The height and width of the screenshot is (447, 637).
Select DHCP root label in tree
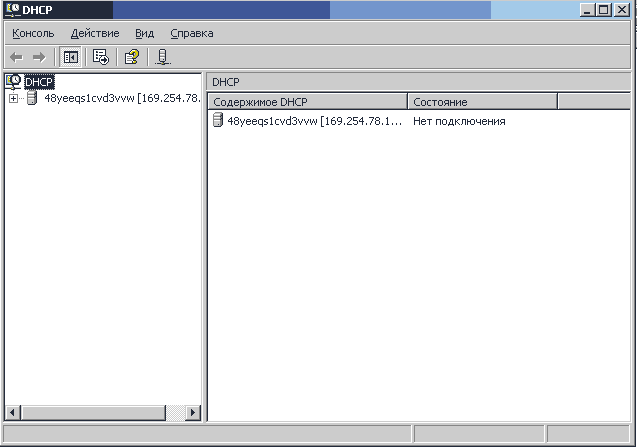click(x=39, y=82)
